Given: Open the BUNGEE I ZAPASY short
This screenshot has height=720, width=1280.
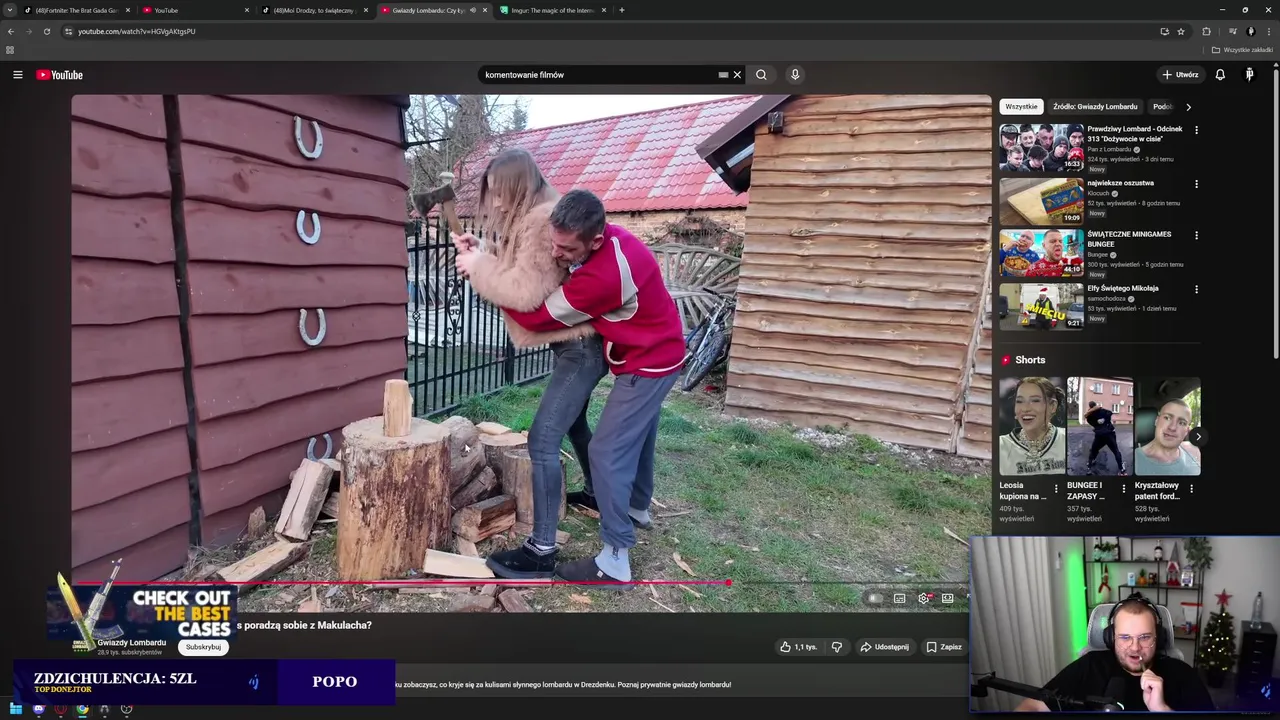Looking at the screenshot, I should (1100, 426).
